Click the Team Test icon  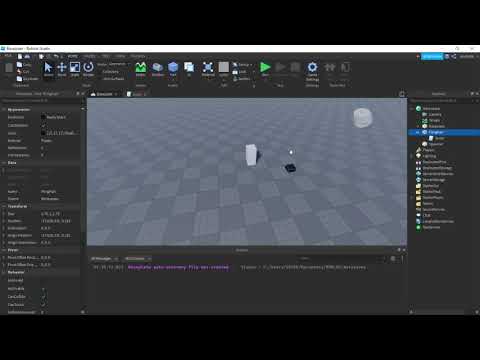pyautogui.click(x=330, y=68)
